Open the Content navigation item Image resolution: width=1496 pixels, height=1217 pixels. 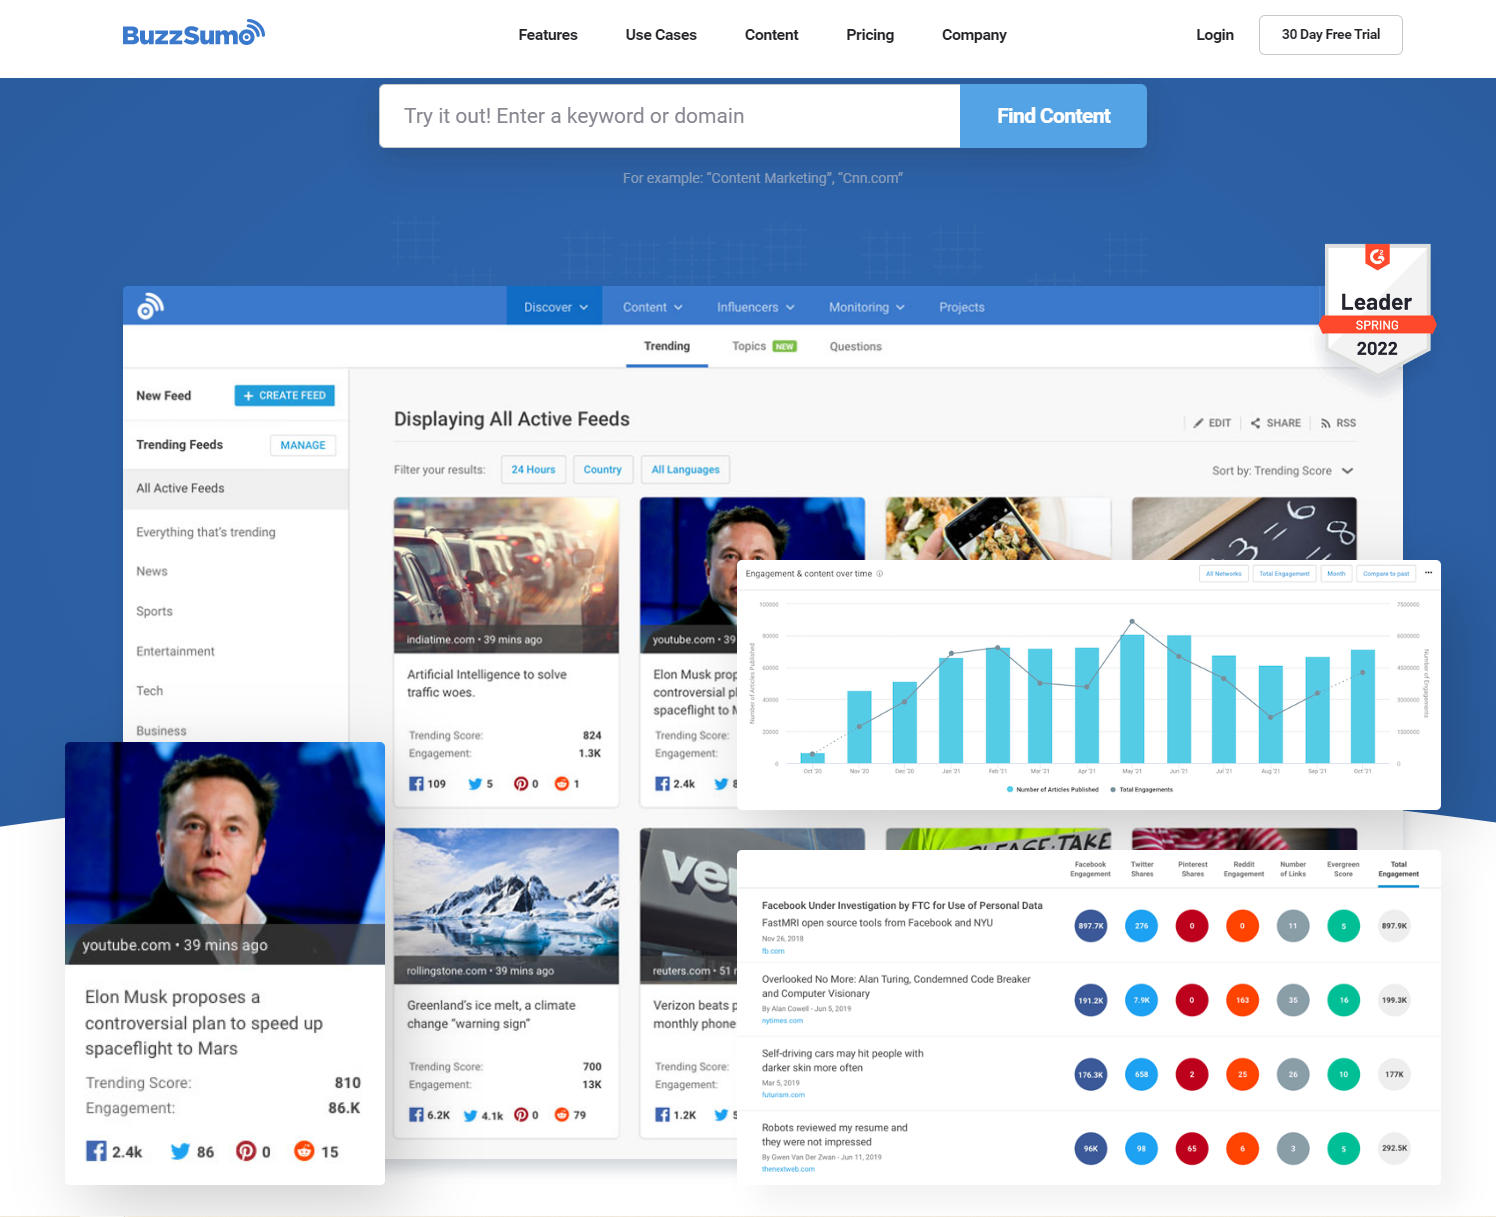[x=771, y=35]
